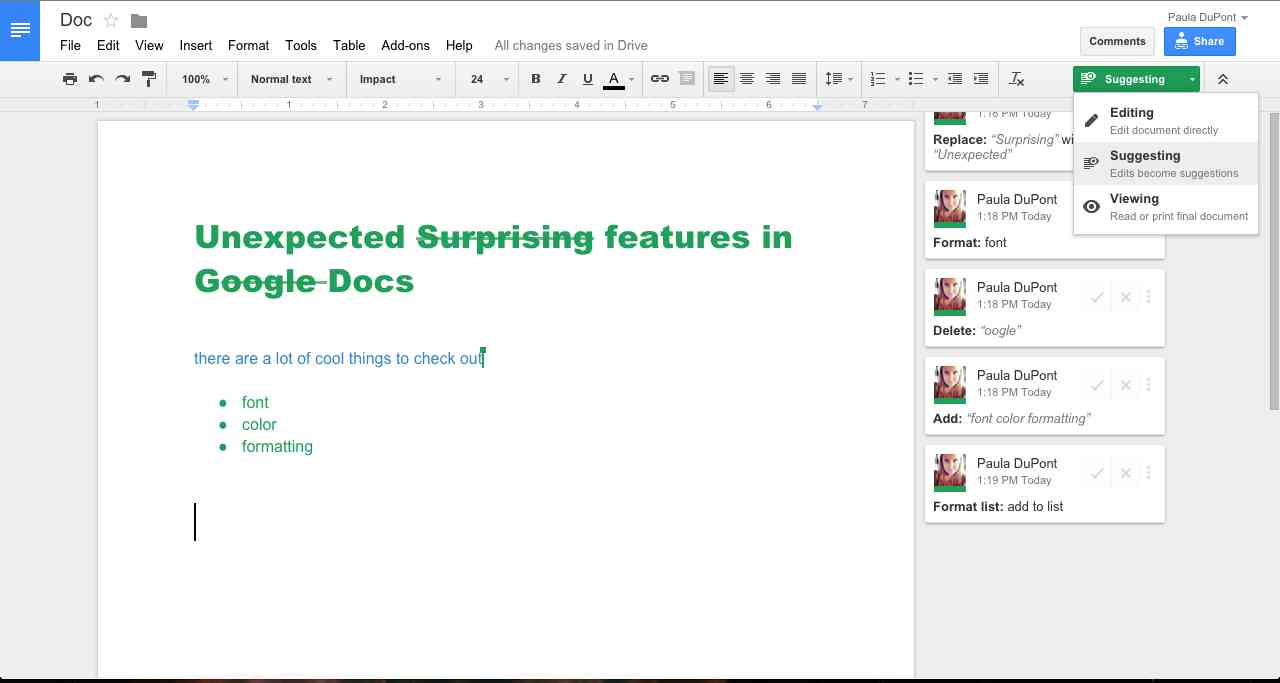Insert a link with chain icon
This screenshot has height=683, width=1280.
[660, 79]
